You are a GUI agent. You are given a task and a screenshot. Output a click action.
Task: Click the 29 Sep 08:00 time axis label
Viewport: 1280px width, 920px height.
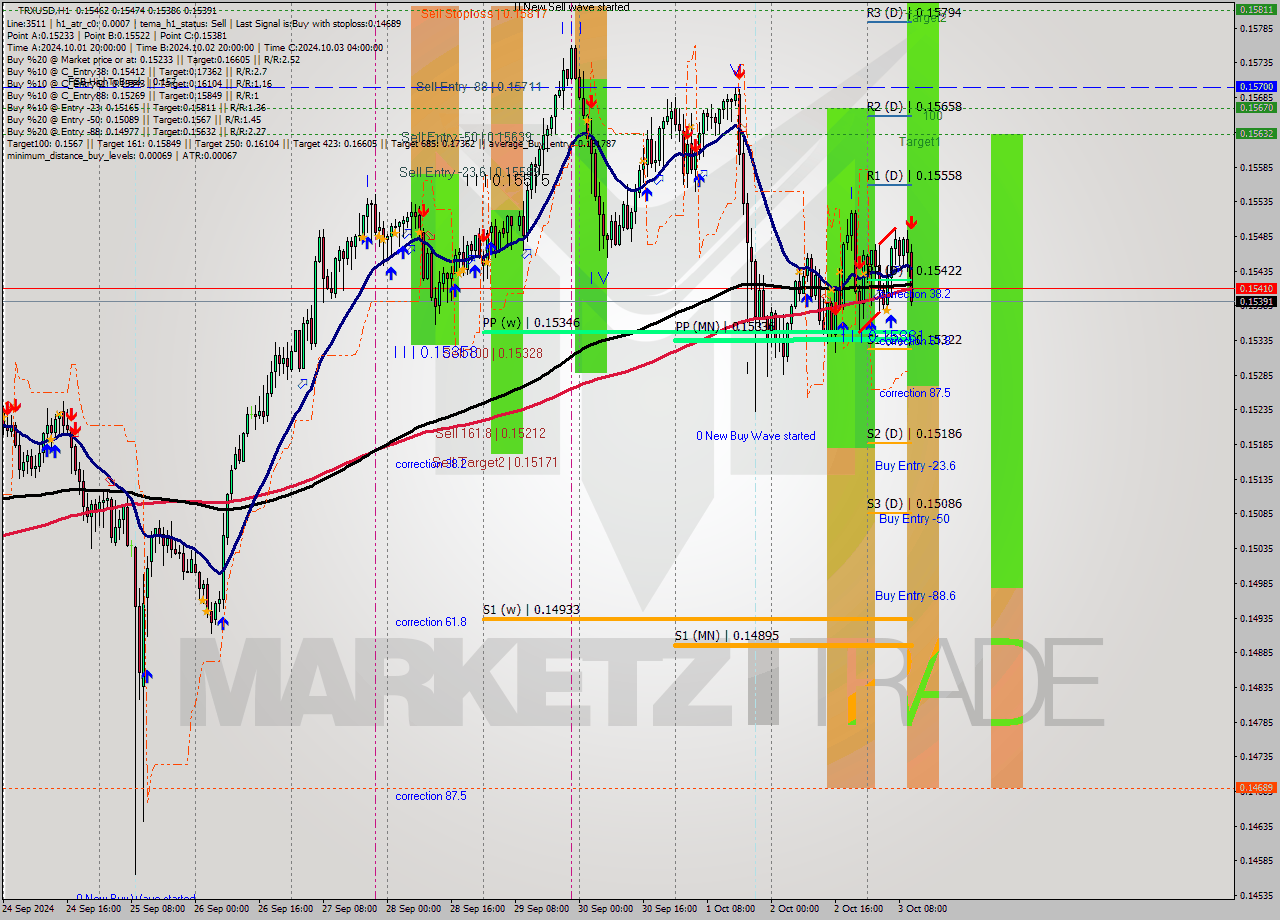[x=541, y=909]
